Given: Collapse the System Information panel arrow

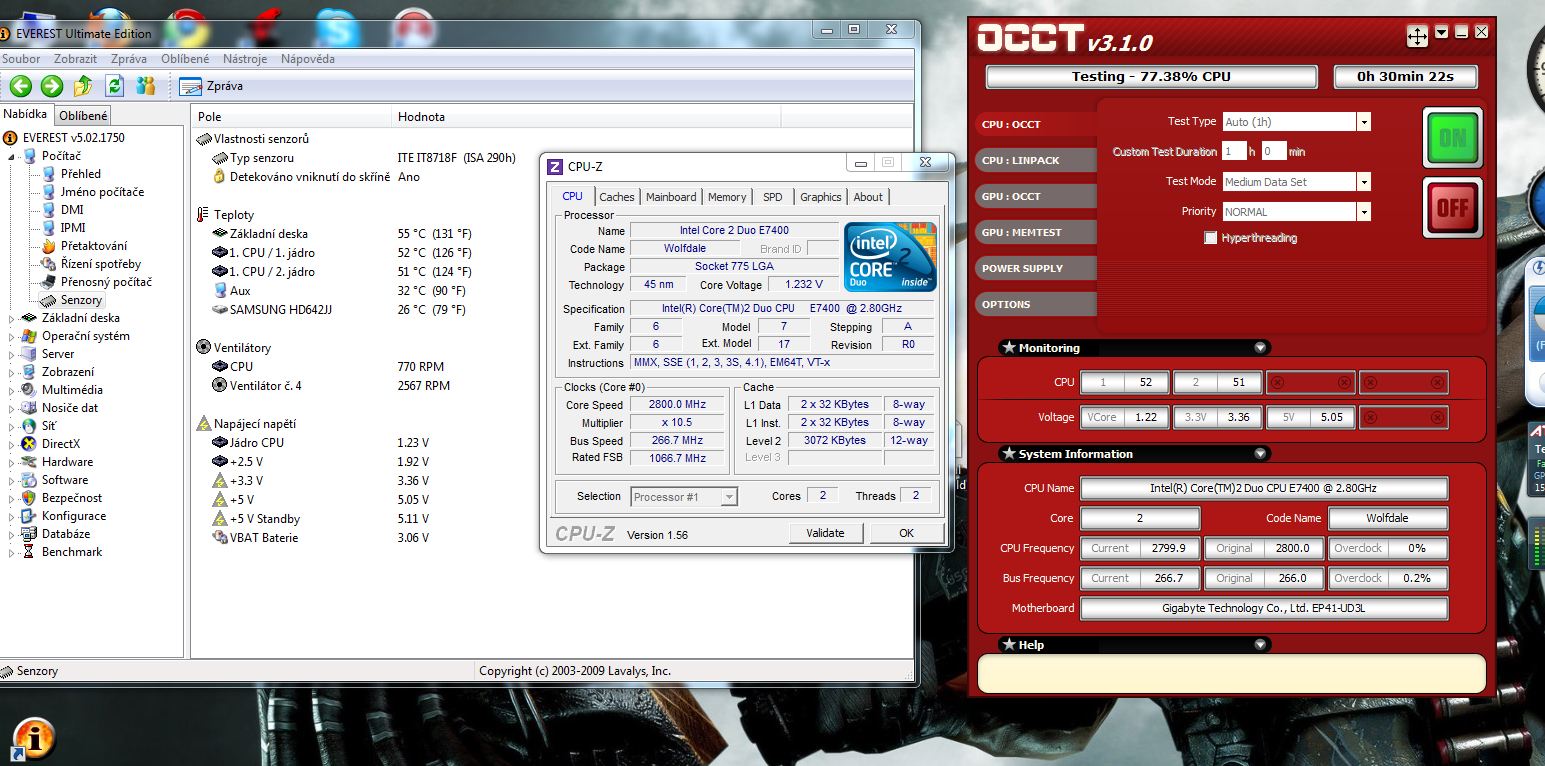Looking at the screenshot, I should click(x=1261, y=454).
